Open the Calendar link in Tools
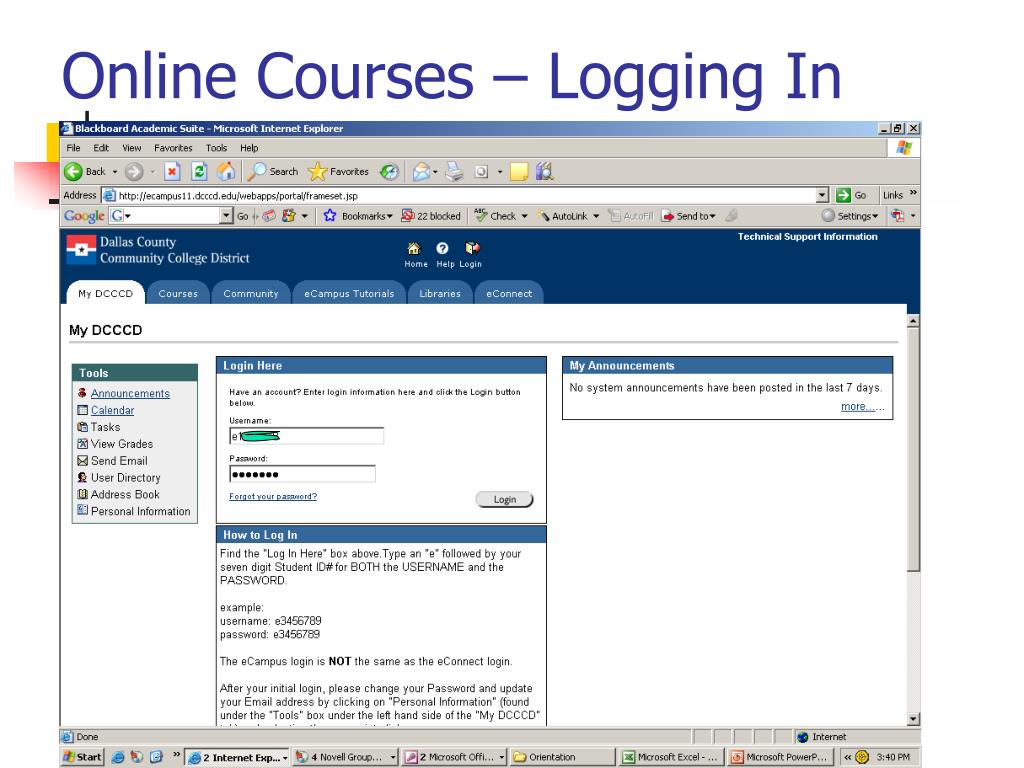The width and height of the screenshot is (1024, 768). [112, 410]
